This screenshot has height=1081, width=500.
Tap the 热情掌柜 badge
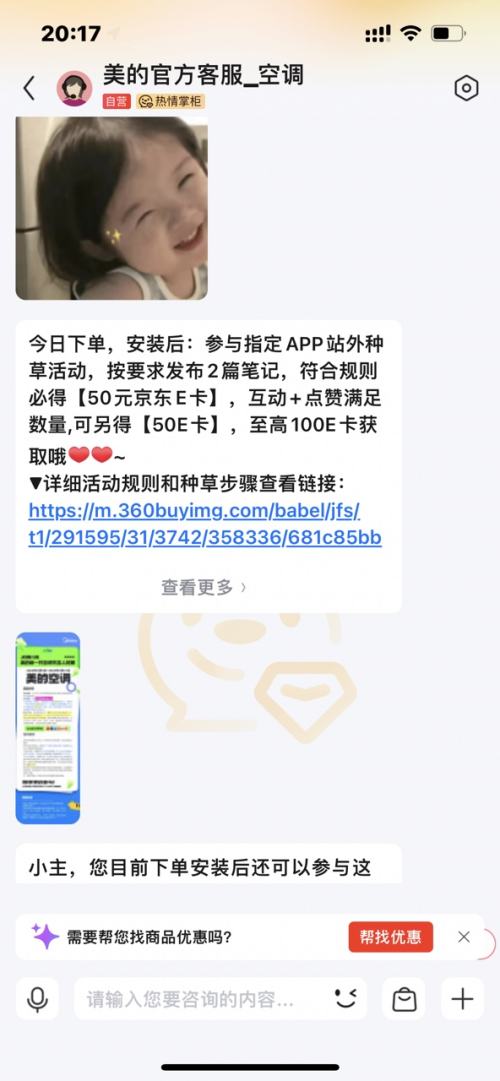pos(170,101)
